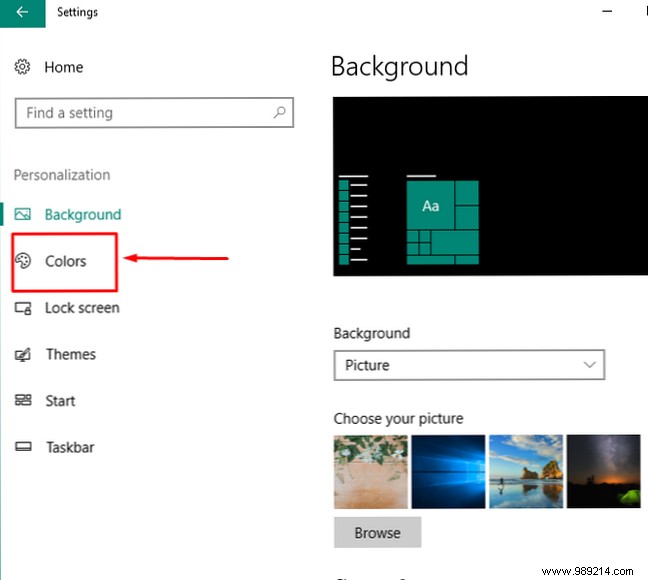Open the Taskbar section

[70, 447]
